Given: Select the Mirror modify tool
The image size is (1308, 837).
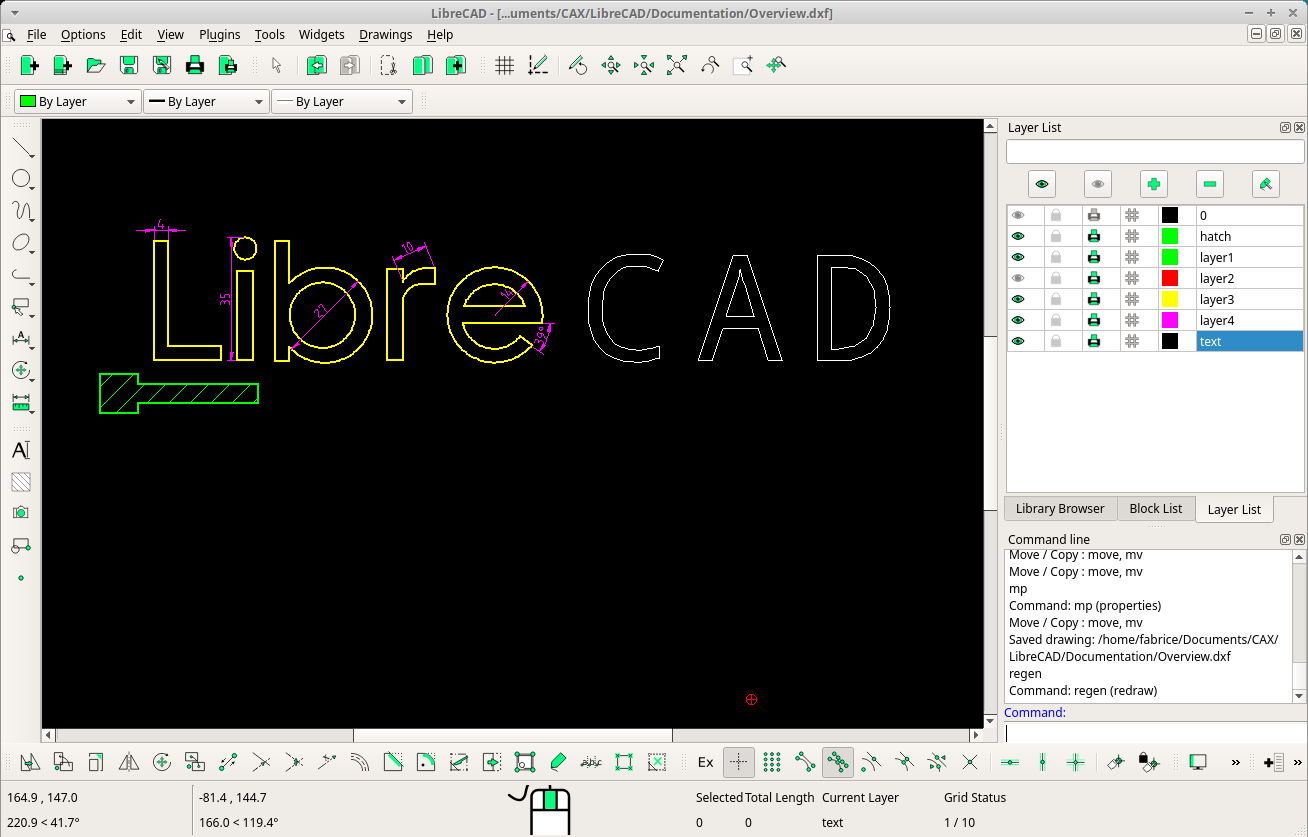Looking at the screenshot, I should (x=128, y=762).
